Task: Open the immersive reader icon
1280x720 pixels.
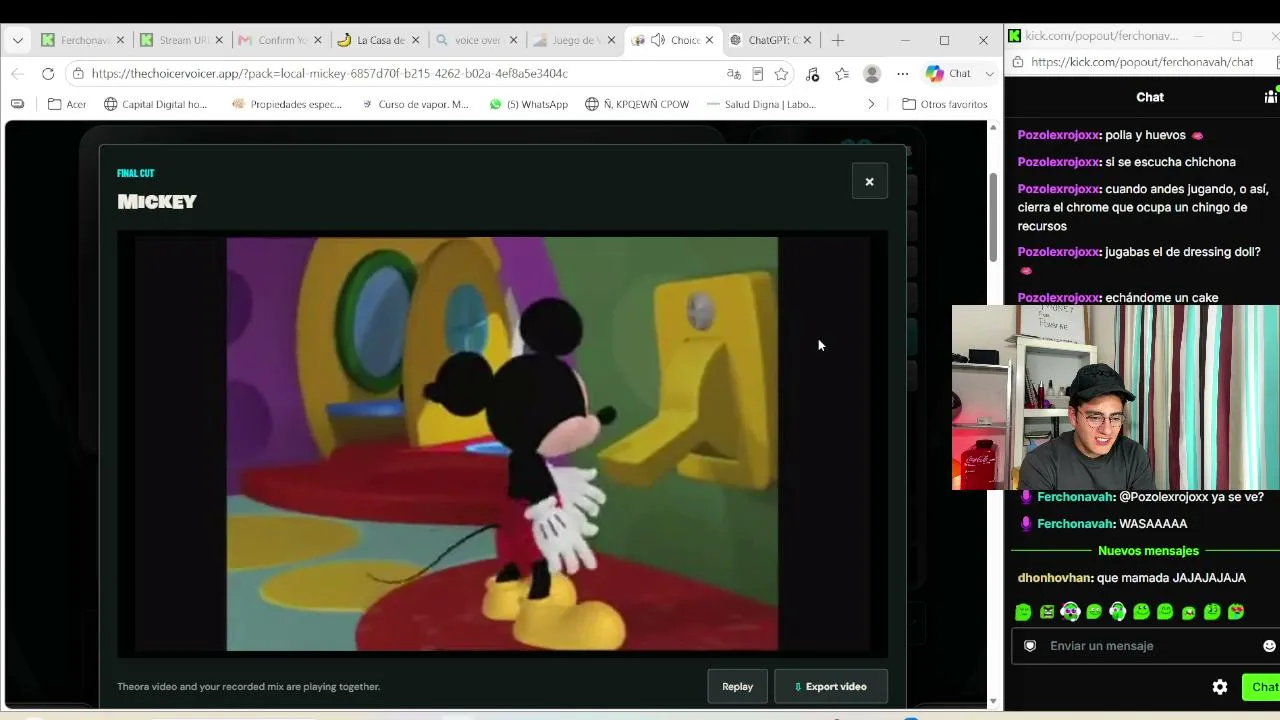Action: click(x=758, y=73)
